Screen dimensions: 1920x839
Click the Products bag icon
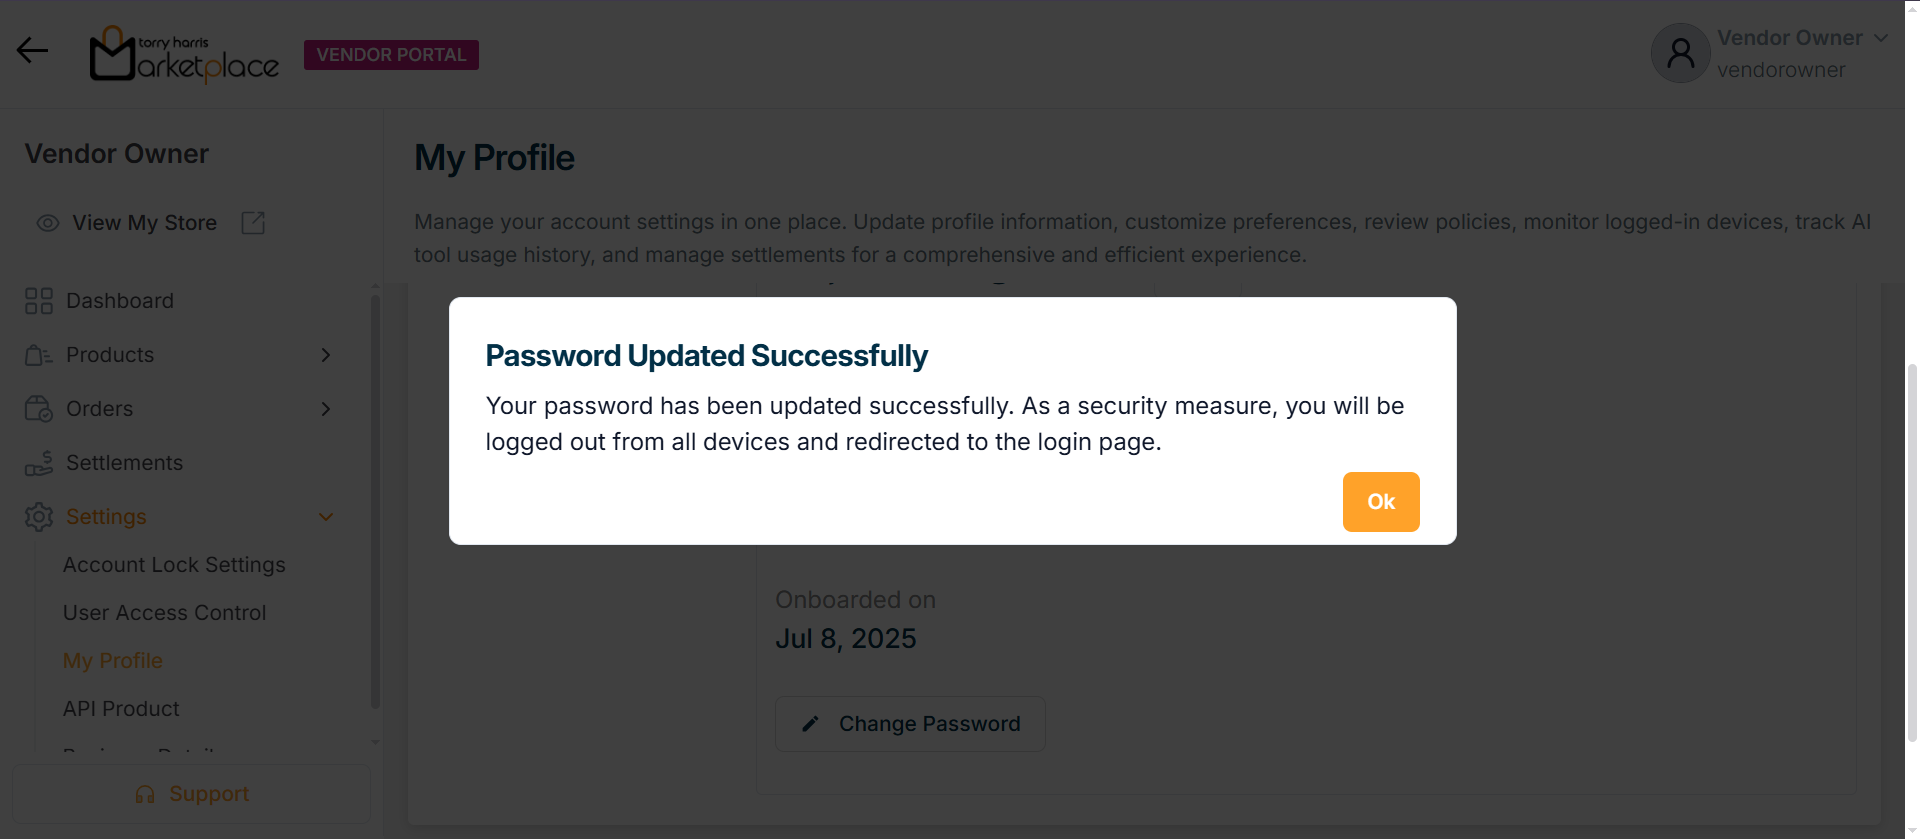(39, 355)
